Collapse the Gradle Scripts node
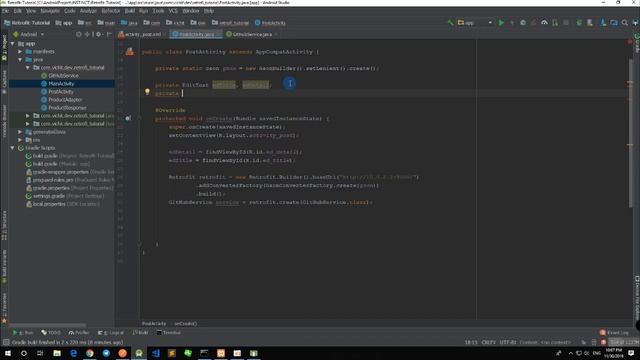This screenshot has height=360, width=640. [x=13, y=148]
